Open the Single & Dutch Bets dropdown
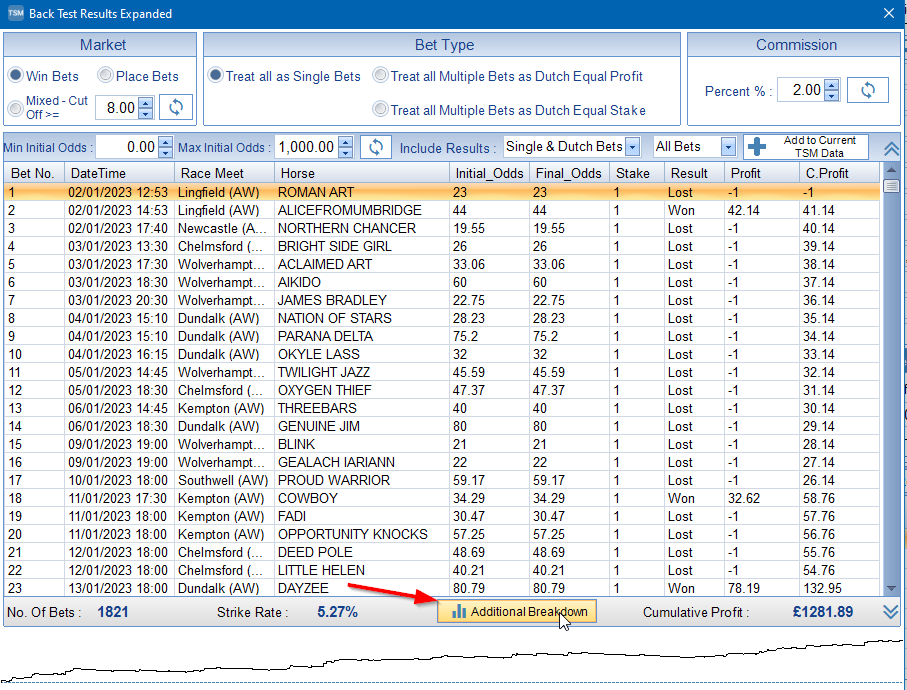 click(x=632, y=147)
